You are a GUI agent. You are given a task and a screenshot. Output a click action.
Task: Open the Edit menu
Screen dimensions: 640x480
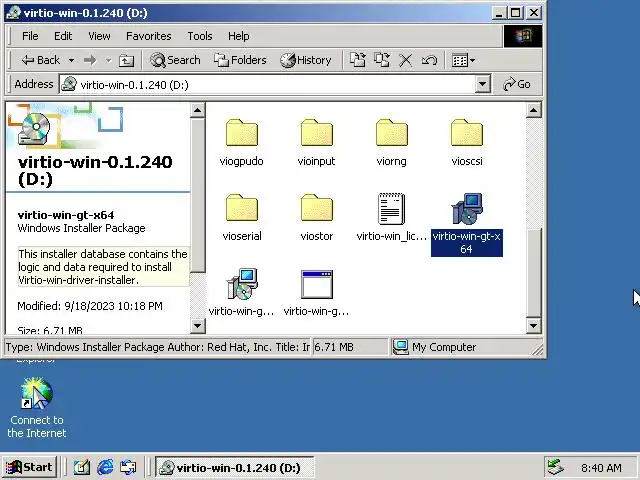[63, 36]
